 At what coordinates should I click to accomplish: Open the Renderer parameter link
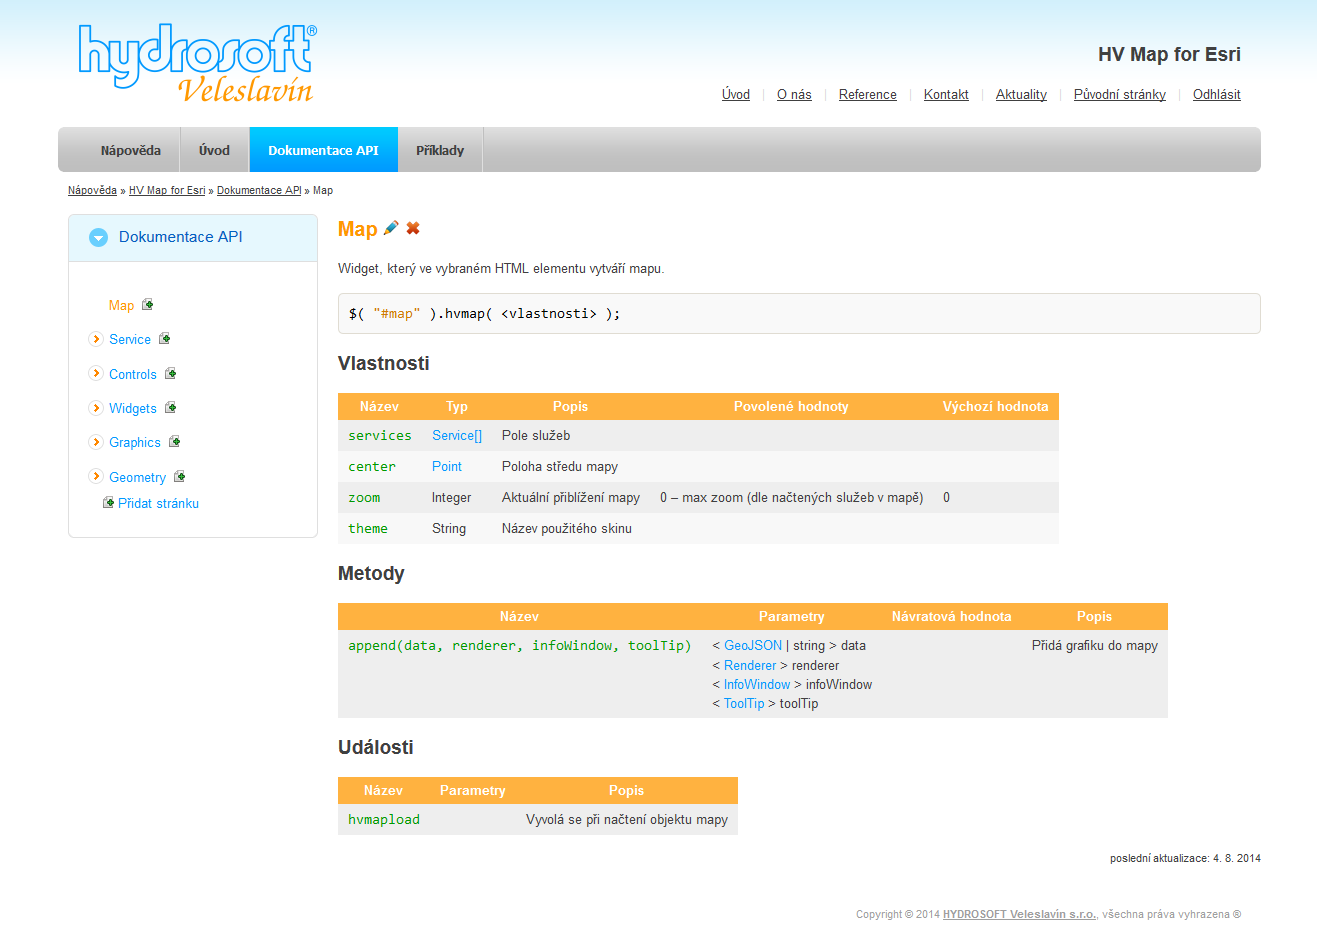point(750,665)
